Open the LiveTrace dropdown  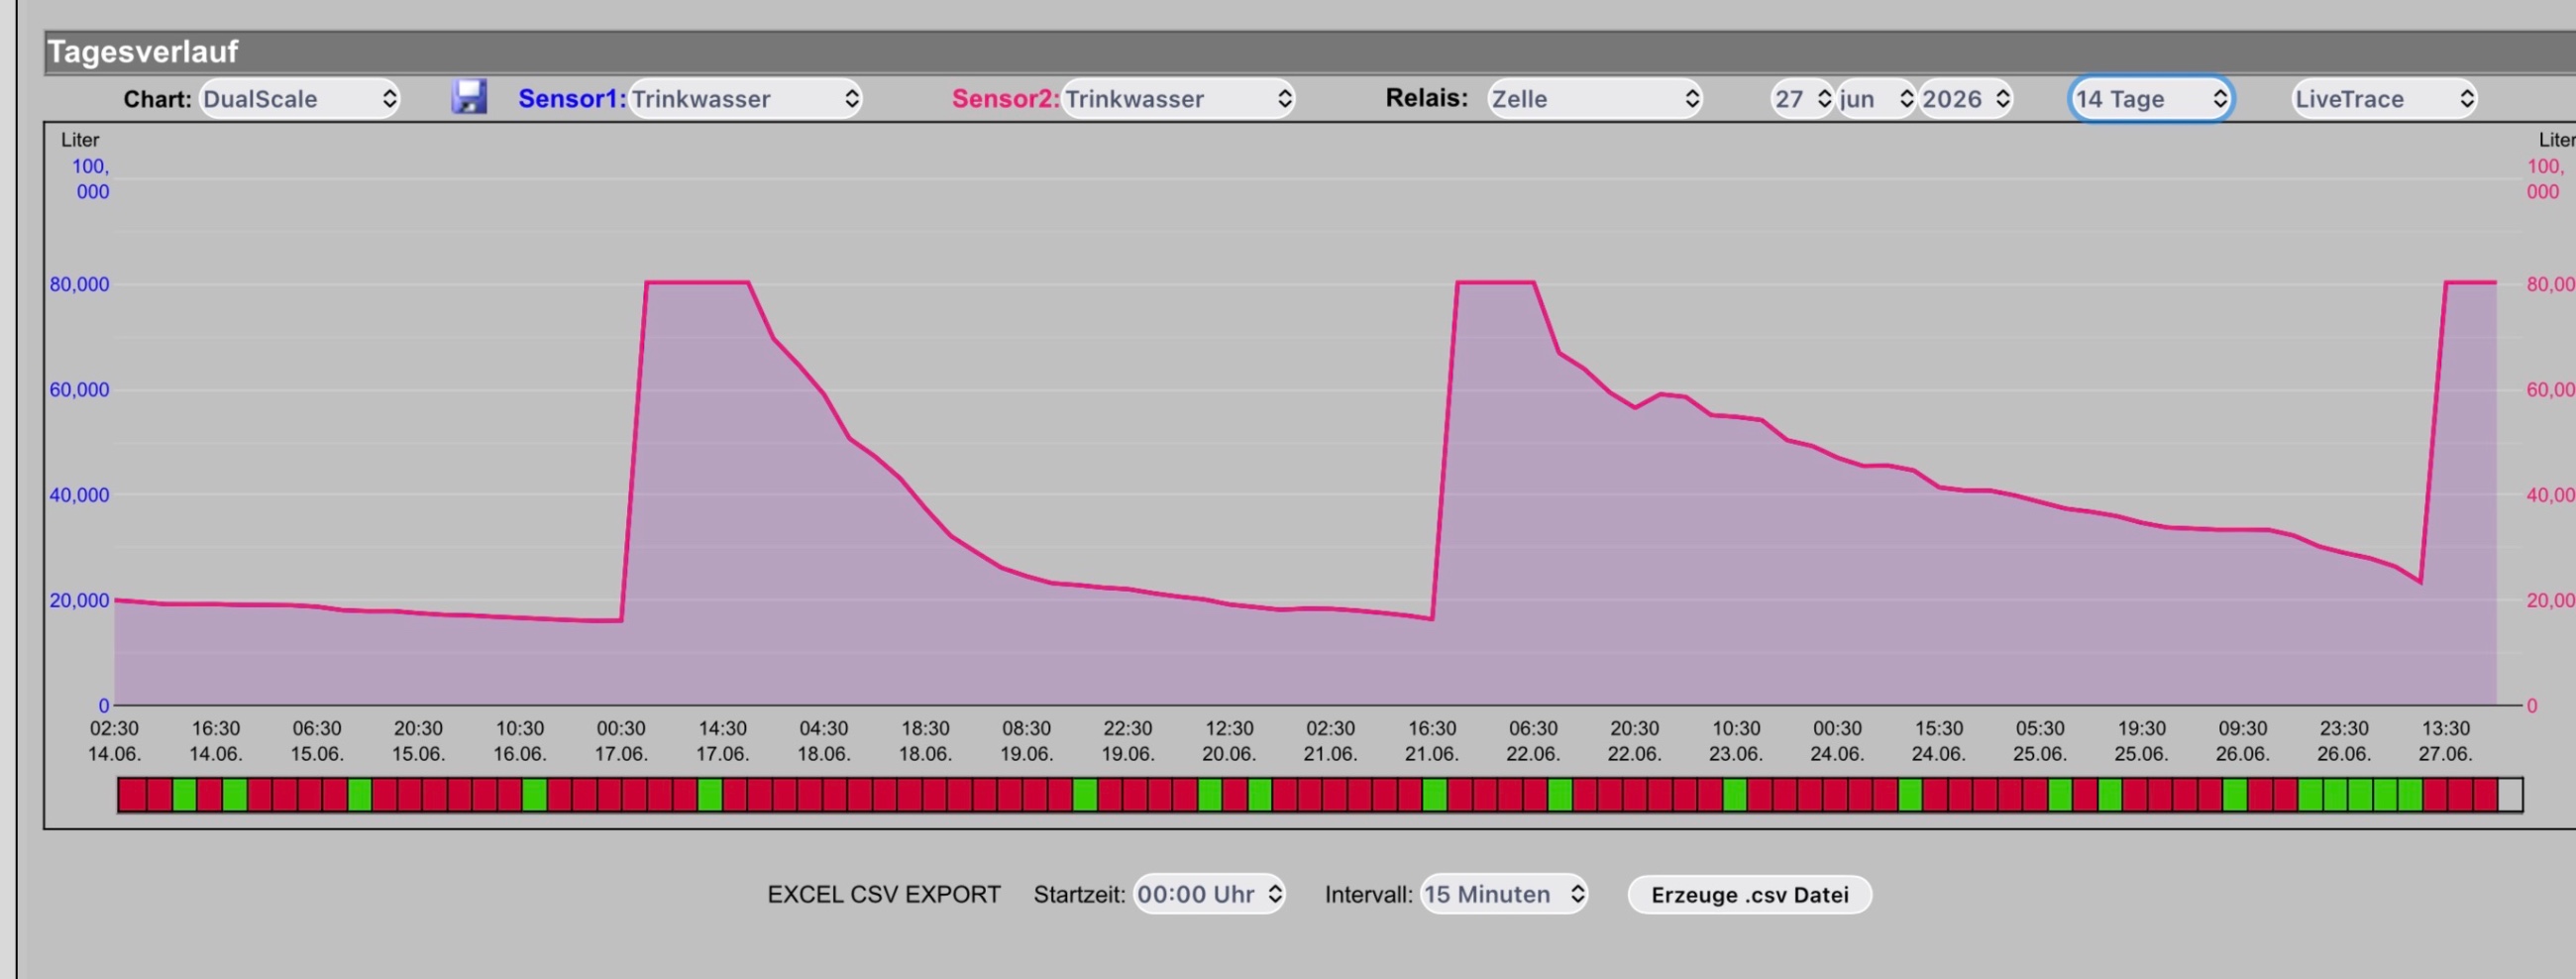(x=2384, y=99)
